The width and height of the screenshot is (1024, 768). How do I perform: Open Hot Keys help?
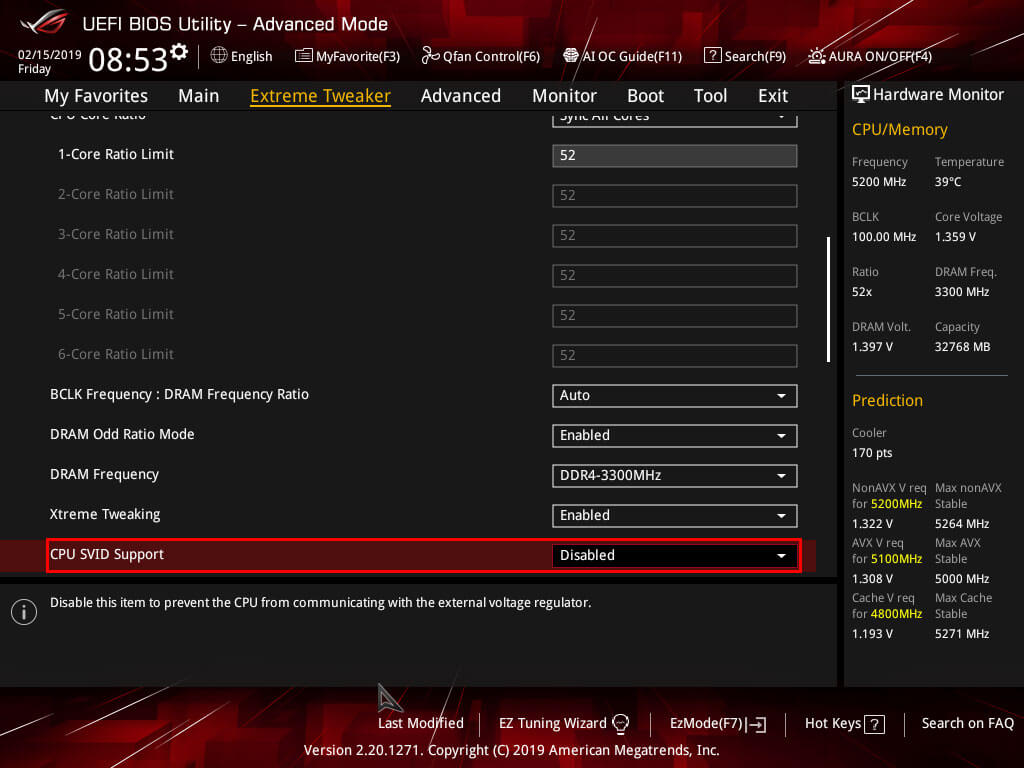tap(845, 724)
